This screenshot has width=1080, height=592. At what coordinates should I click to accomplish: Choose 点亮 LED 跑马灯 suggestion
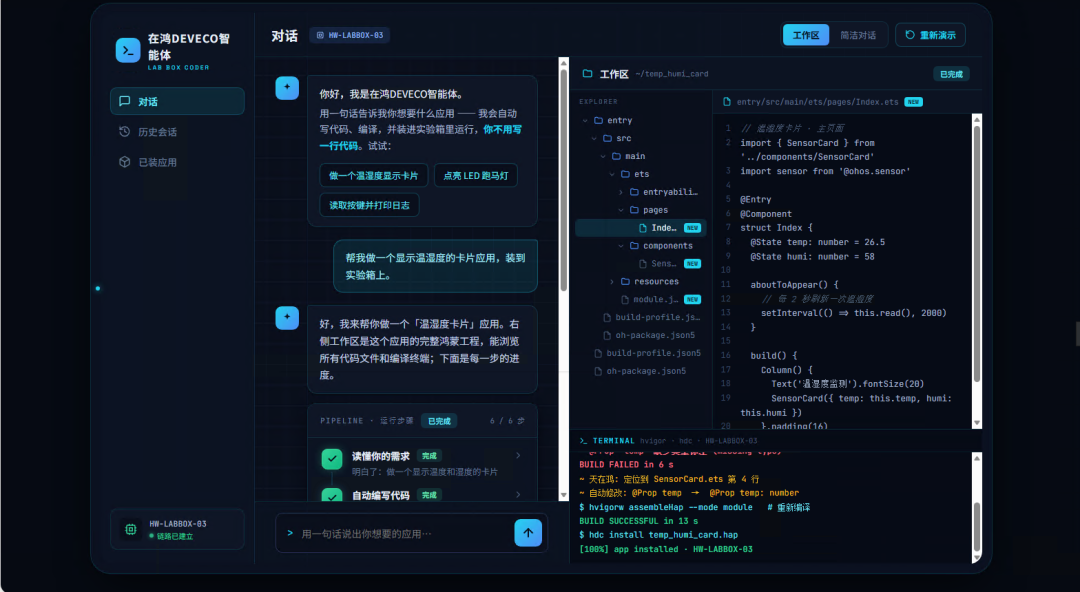tap(475, 176)
